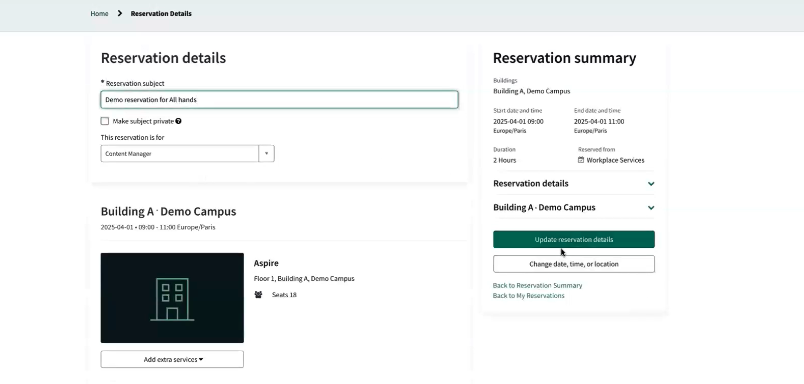This screenshot has height=384, width=804.
Task: Expand the Reservation details summary section
Action: pos(574,184)
